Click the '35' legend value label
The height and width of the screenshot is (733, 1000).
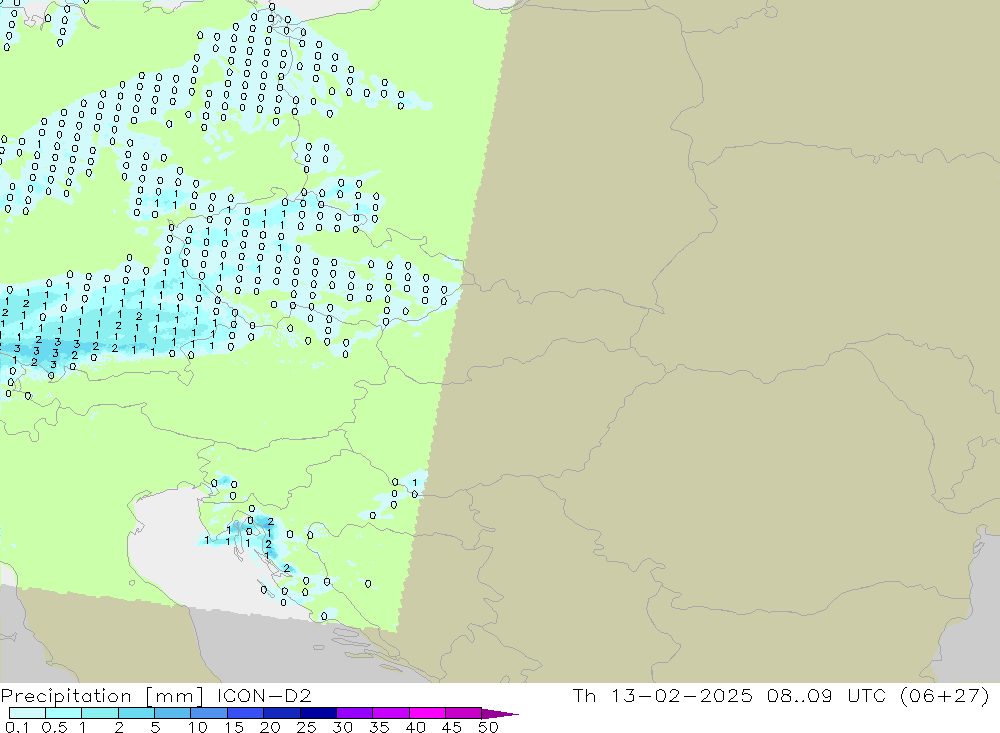[379, 727]
